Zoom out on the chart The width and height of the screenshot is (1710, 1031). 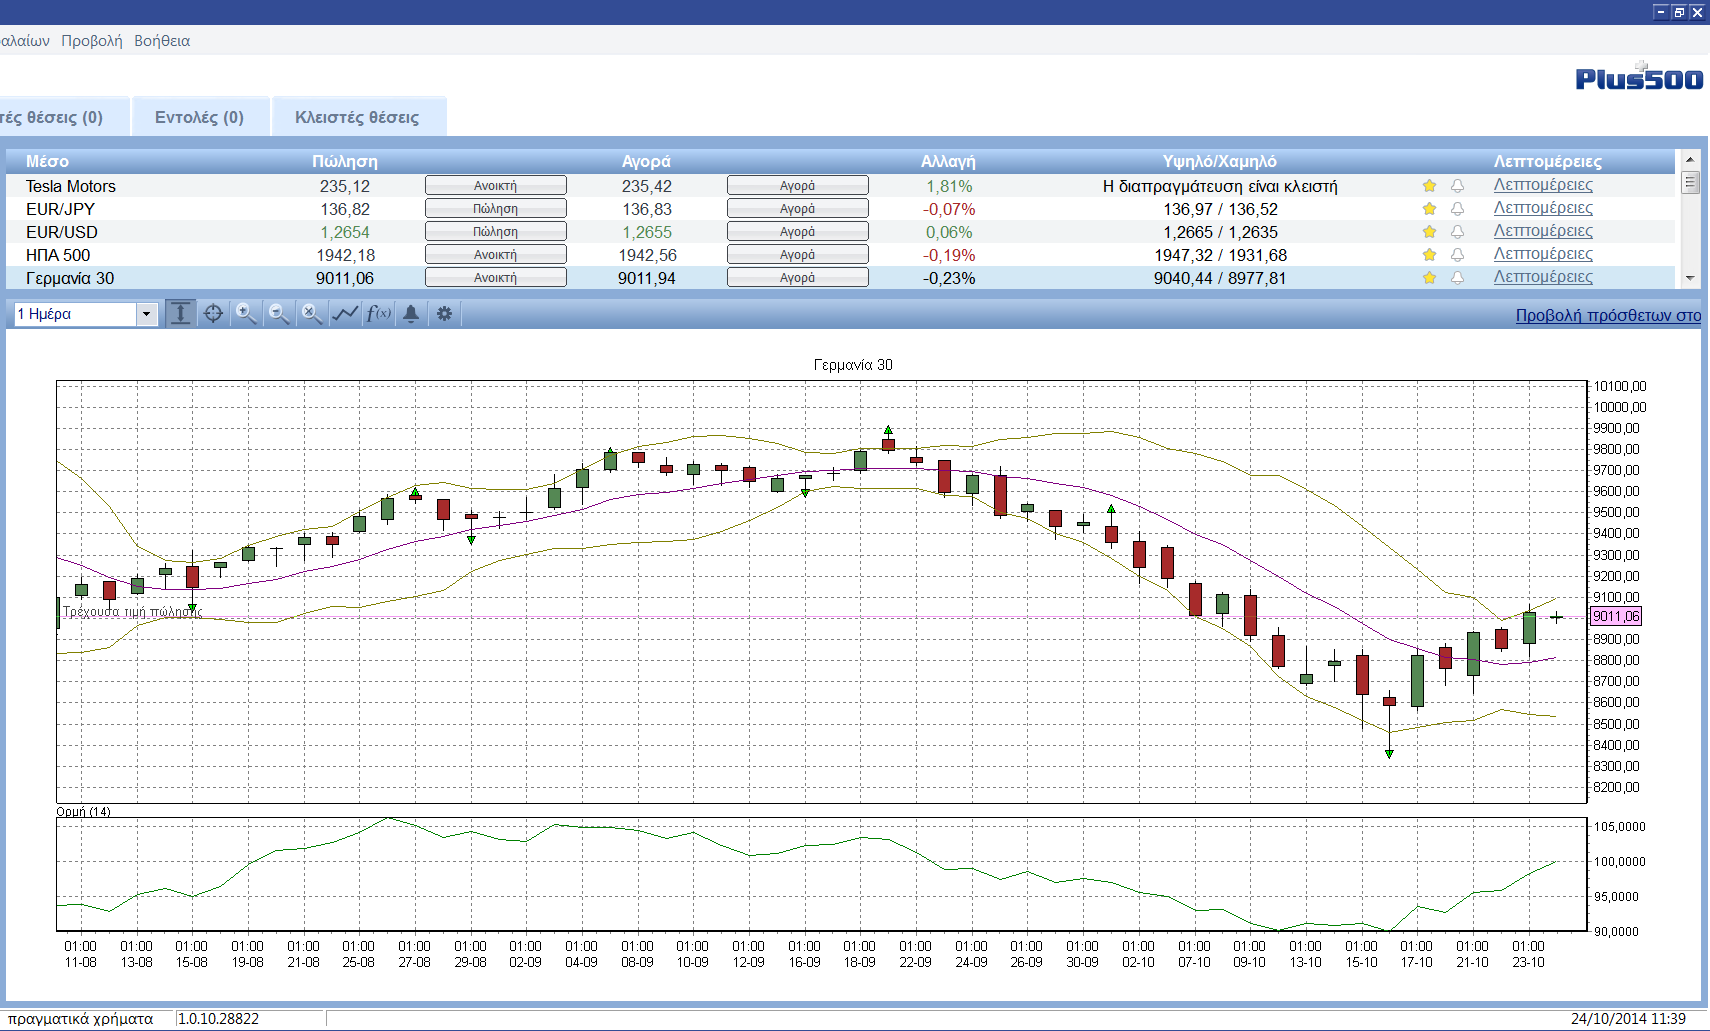[x=279, y=314]
